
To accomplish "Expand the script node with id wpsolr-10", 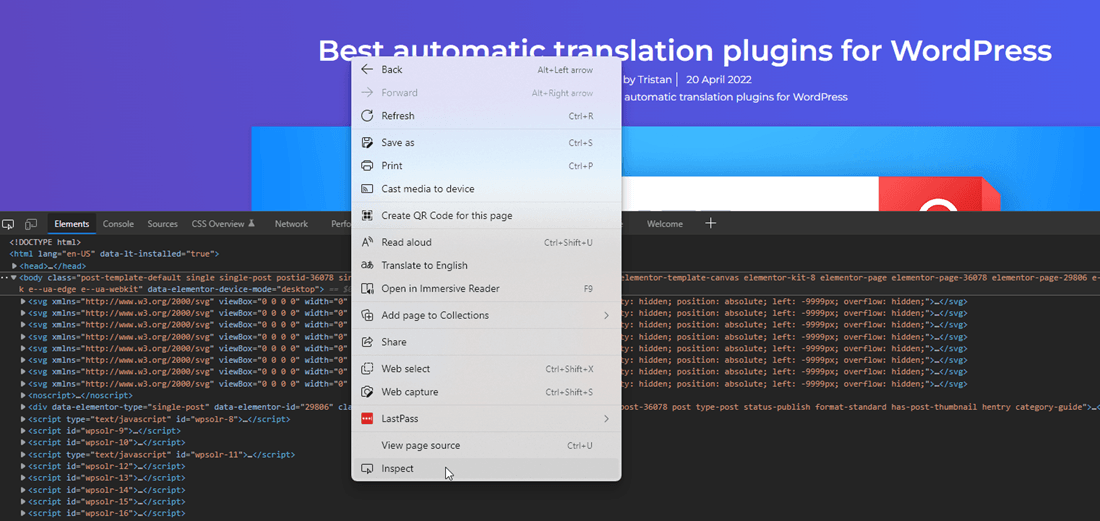I will [23, 443].
